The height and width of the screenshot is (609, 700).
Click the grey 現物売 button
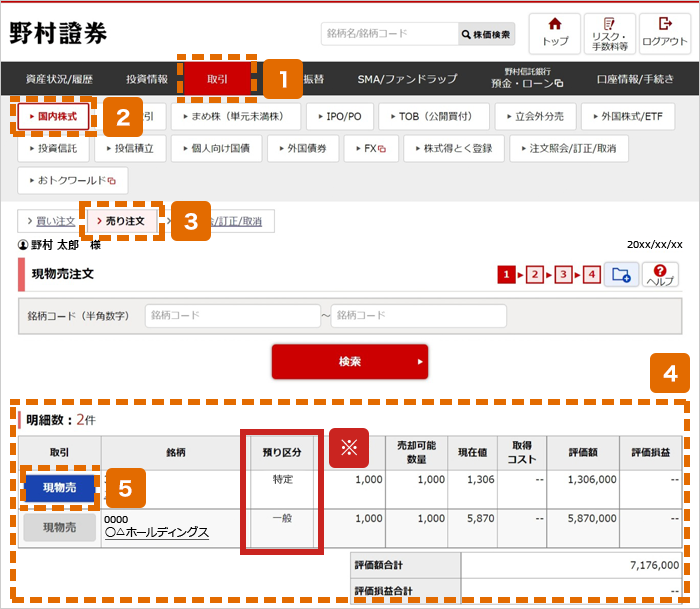tap(59, 527)
